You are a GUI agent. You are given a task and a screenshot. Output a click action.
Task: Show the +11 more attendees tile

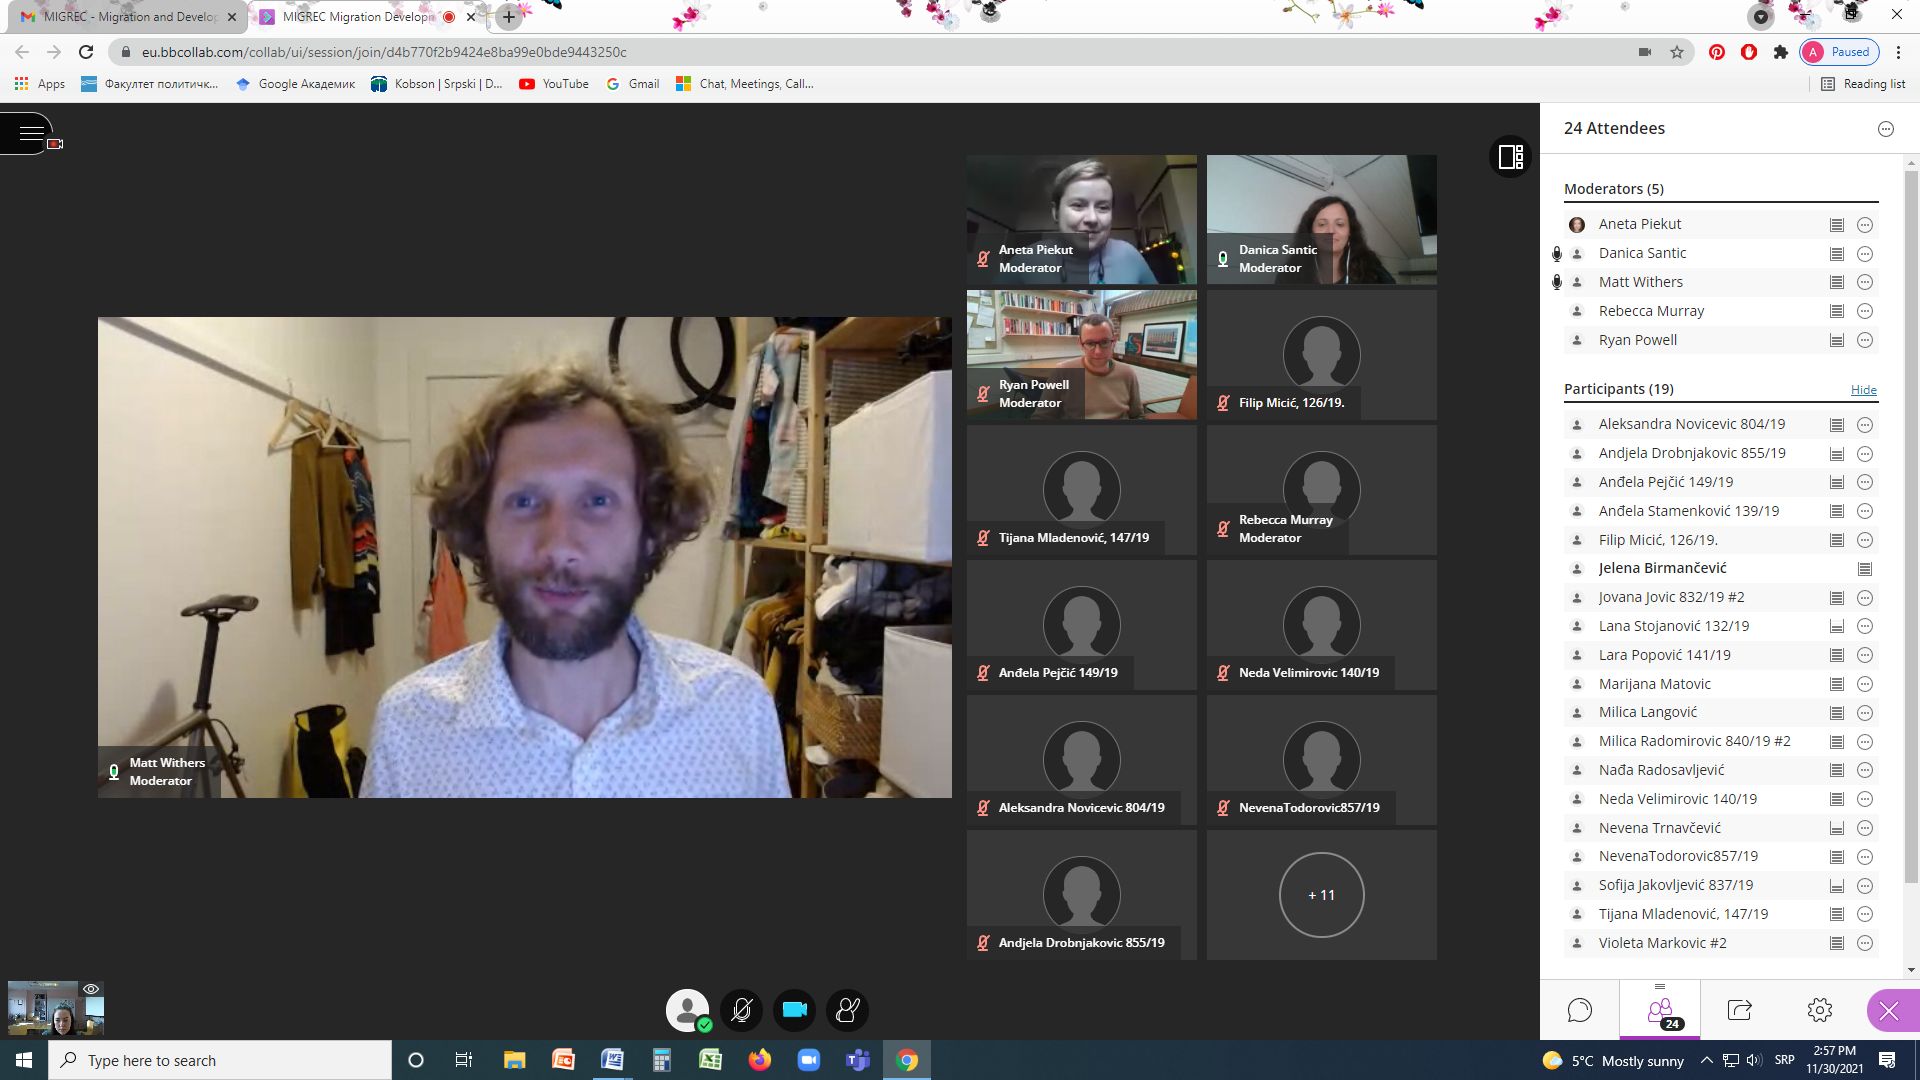pos(1321,895)
